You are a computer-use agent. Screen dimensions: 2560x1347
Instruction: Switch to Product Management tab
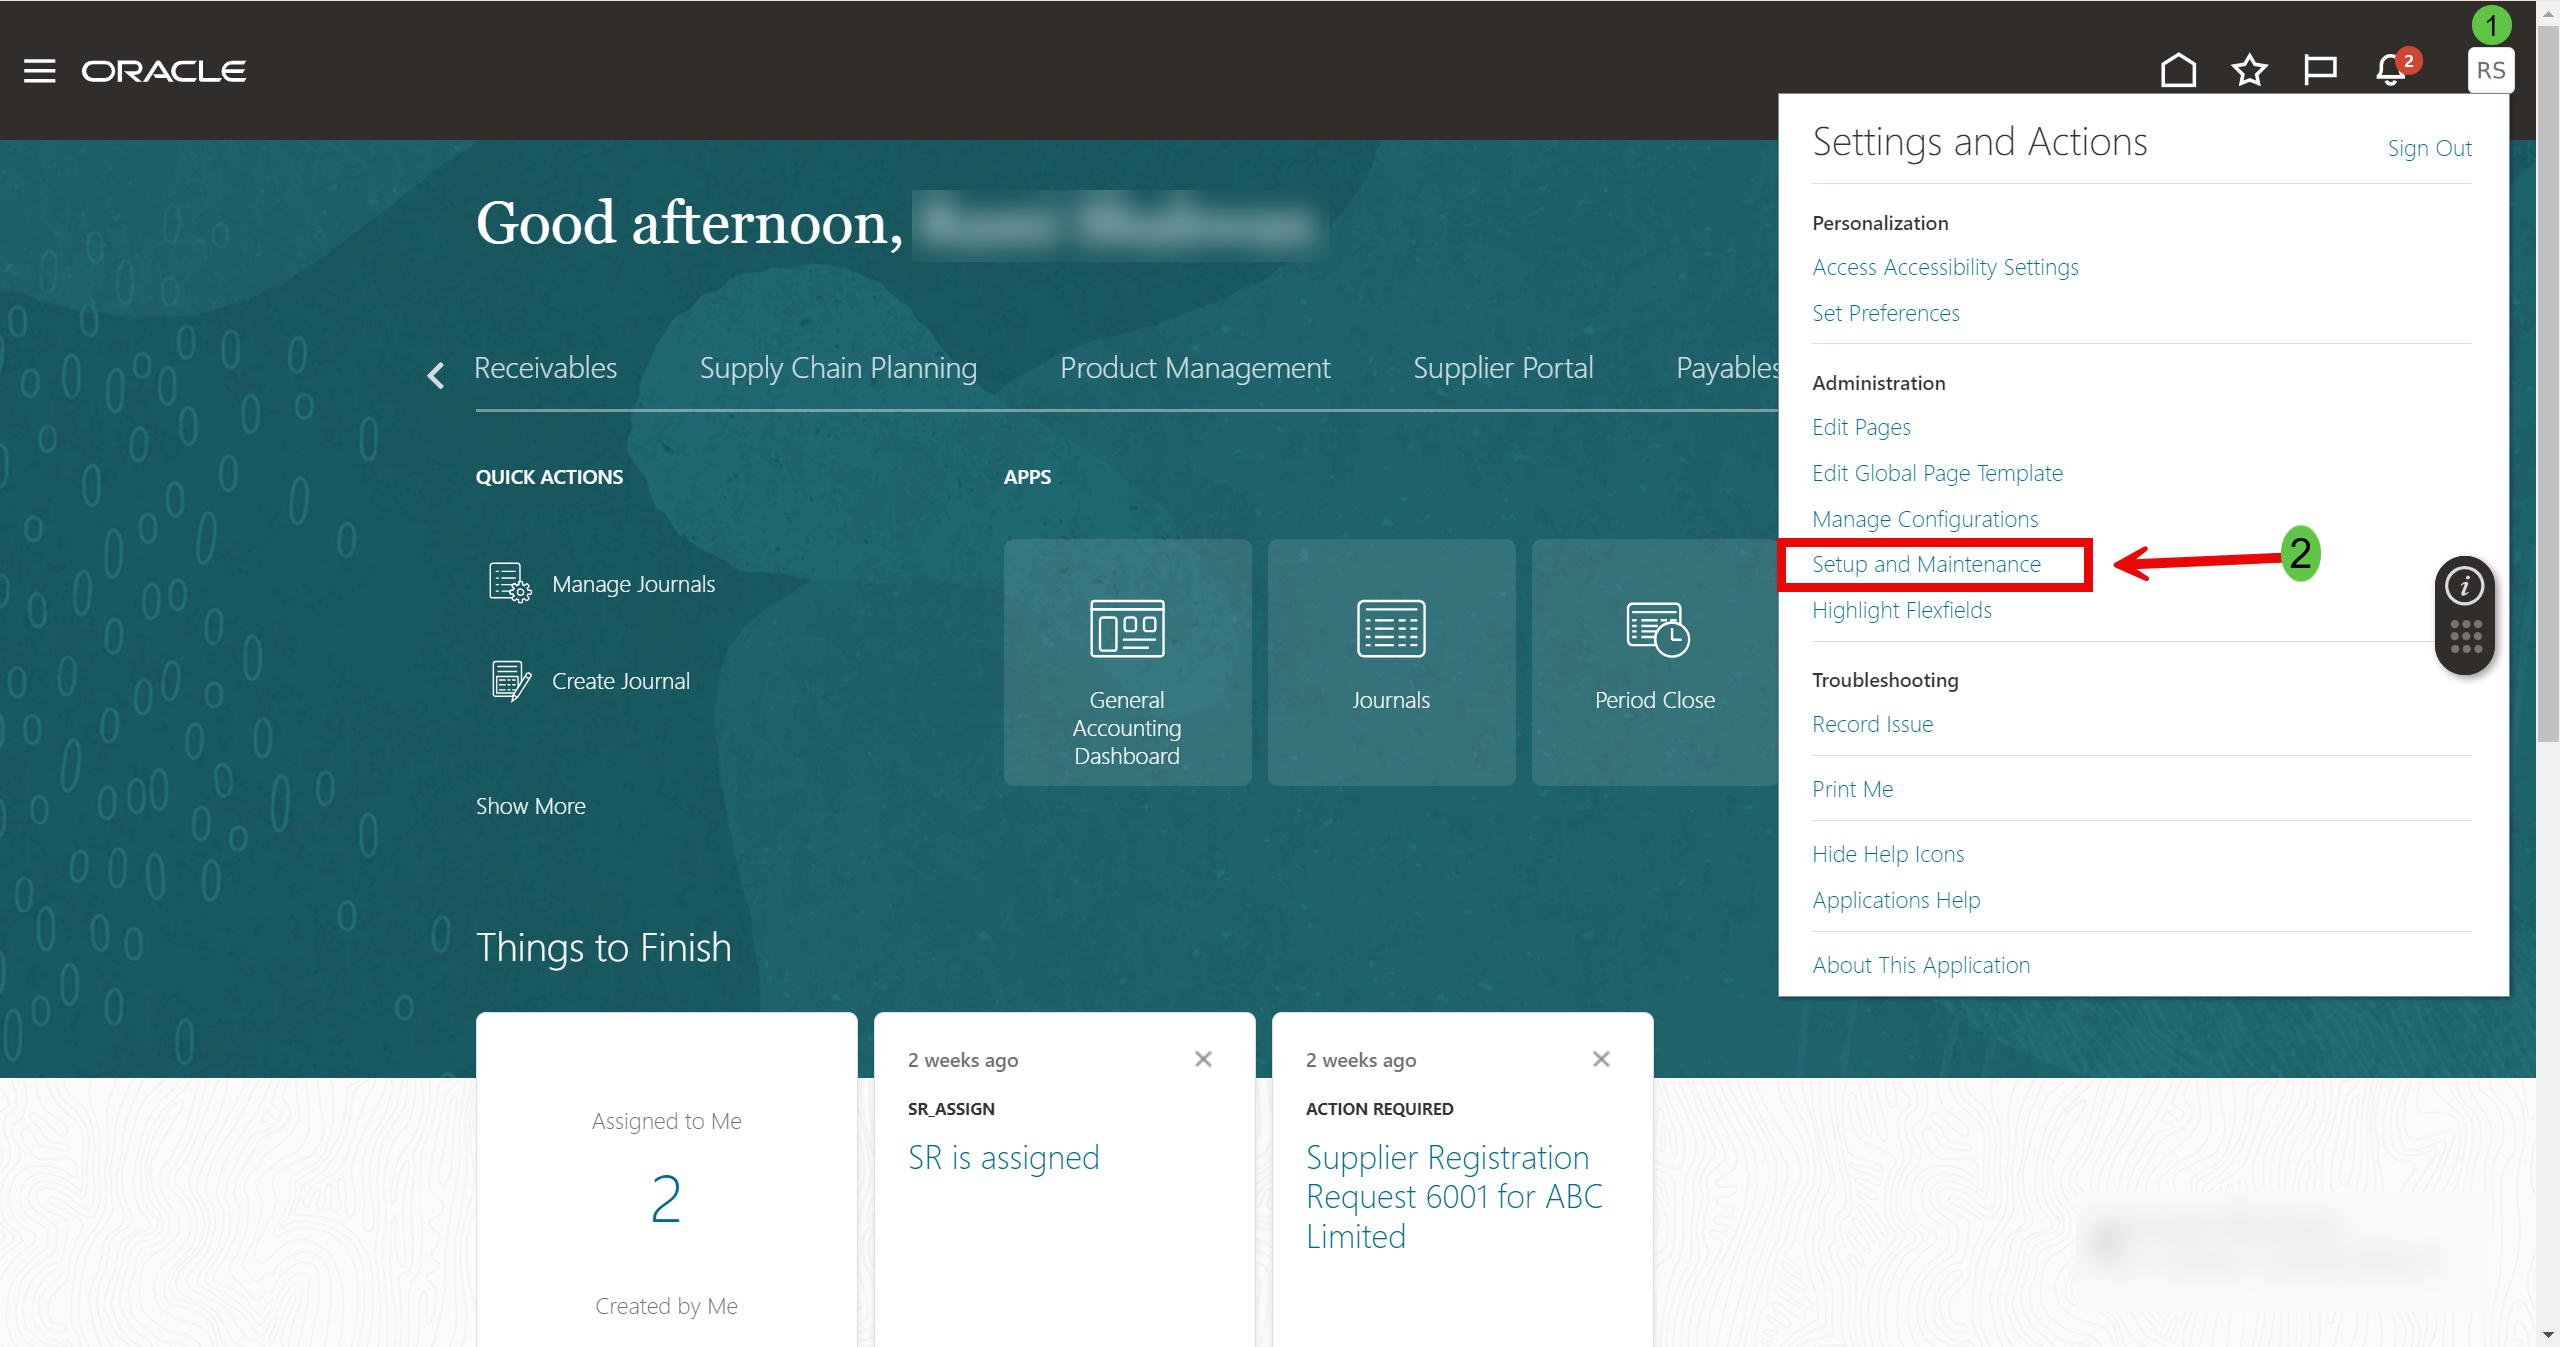[x=1195, y=368]
